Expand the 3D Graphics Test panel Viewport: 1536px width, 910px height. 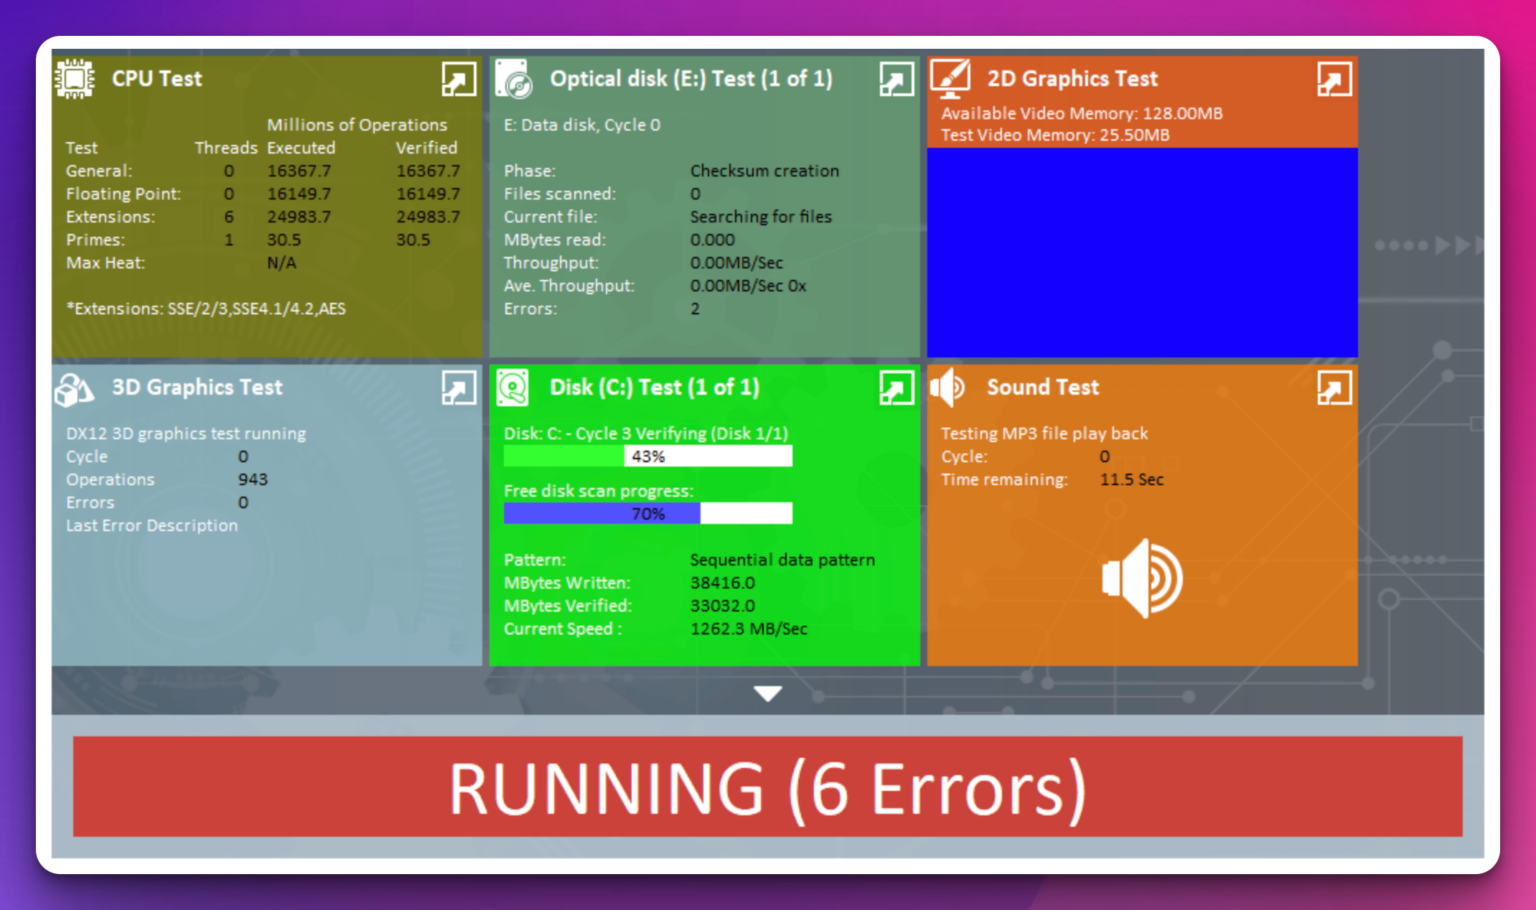pos(459,388)
